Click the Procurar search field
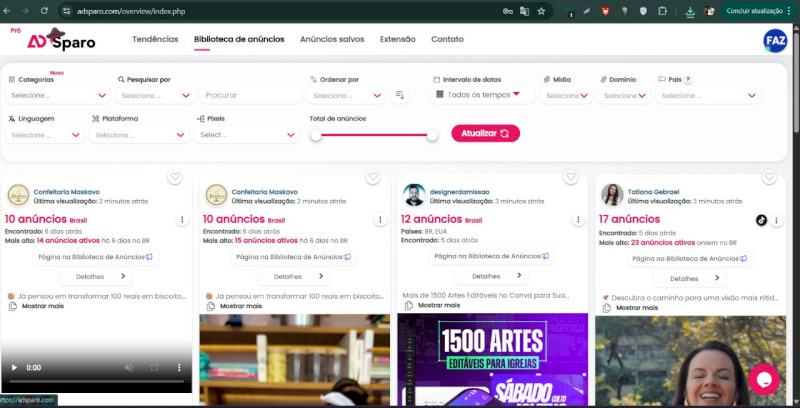800x408 pixels. [251, 95]
